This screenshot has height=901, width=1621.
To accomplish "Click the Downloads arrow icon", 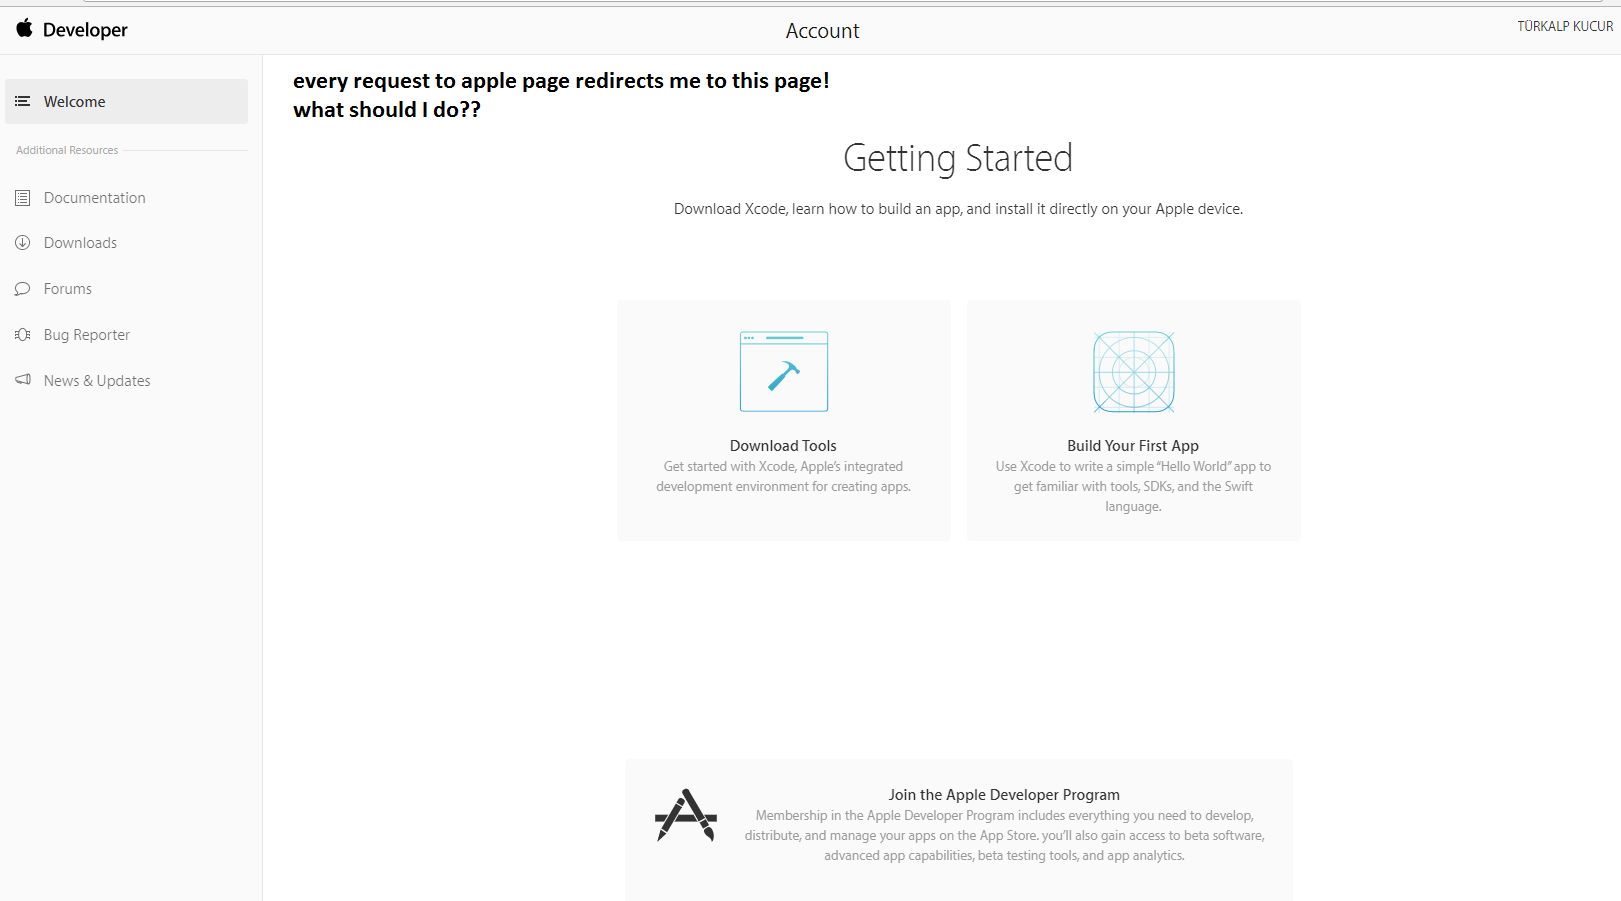I will point(23,243).
